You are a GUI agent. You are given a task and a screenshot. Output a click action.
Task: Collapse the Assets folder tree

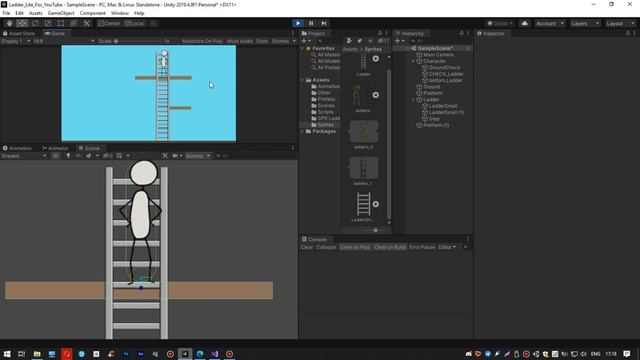point(302,80)
